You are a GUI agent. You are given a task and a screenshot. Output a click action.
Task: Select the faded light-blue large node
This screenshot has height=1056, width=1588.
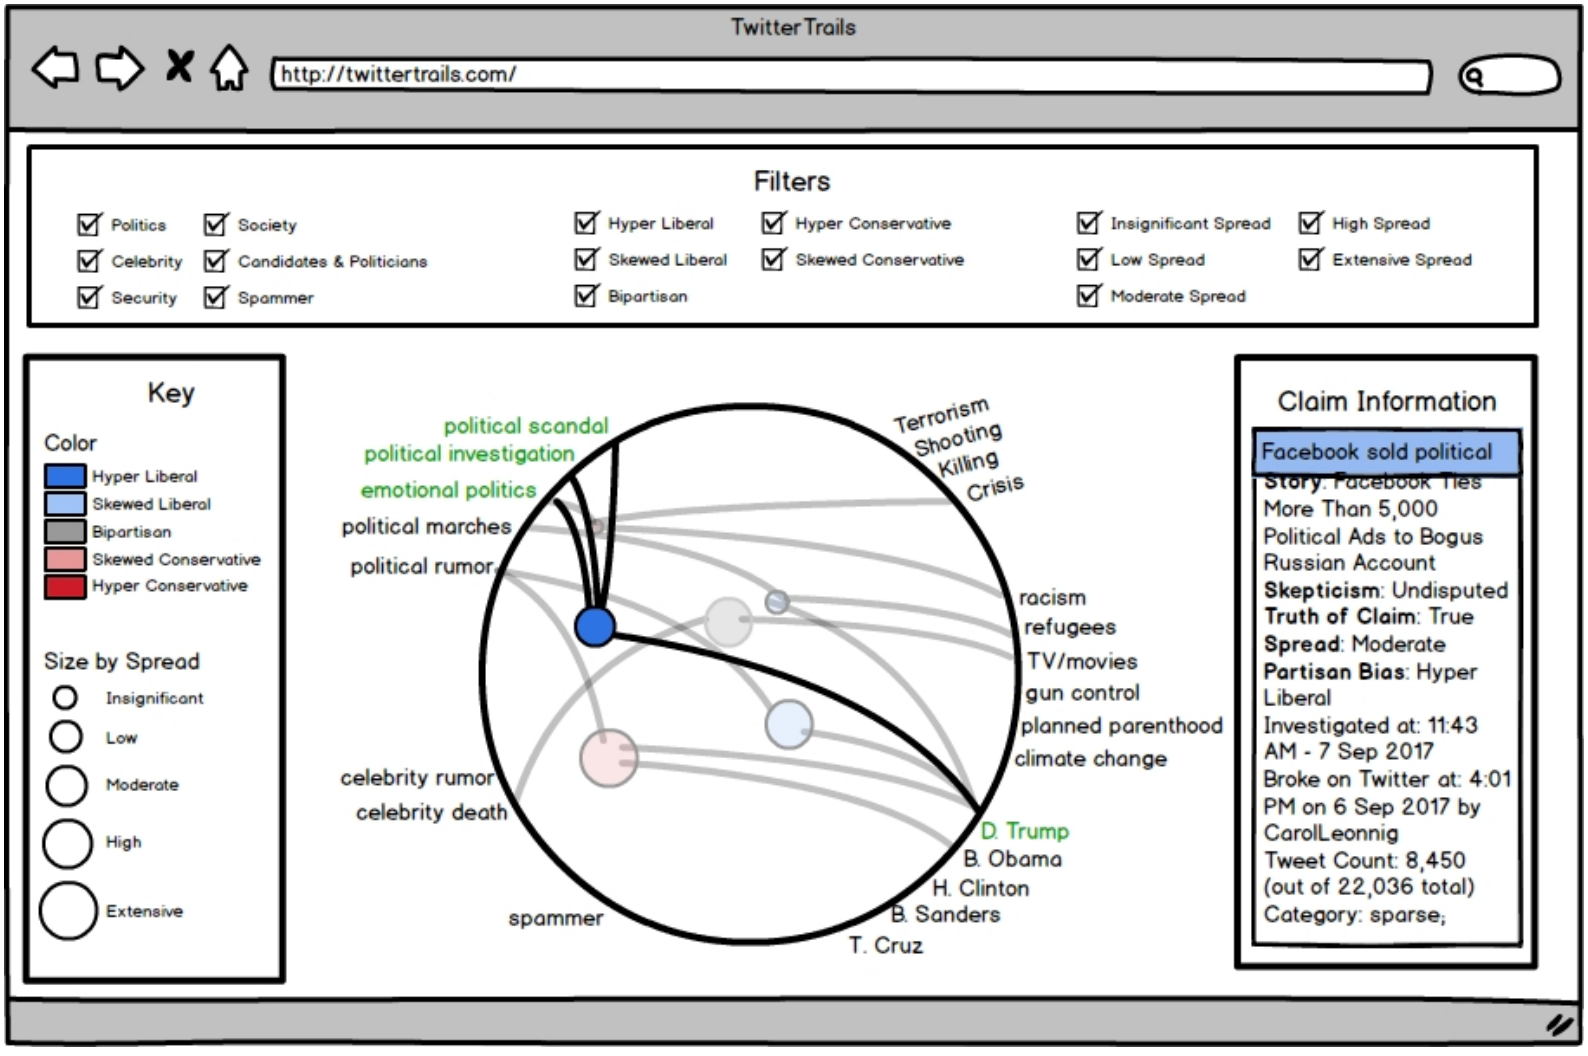coord(789,725)
